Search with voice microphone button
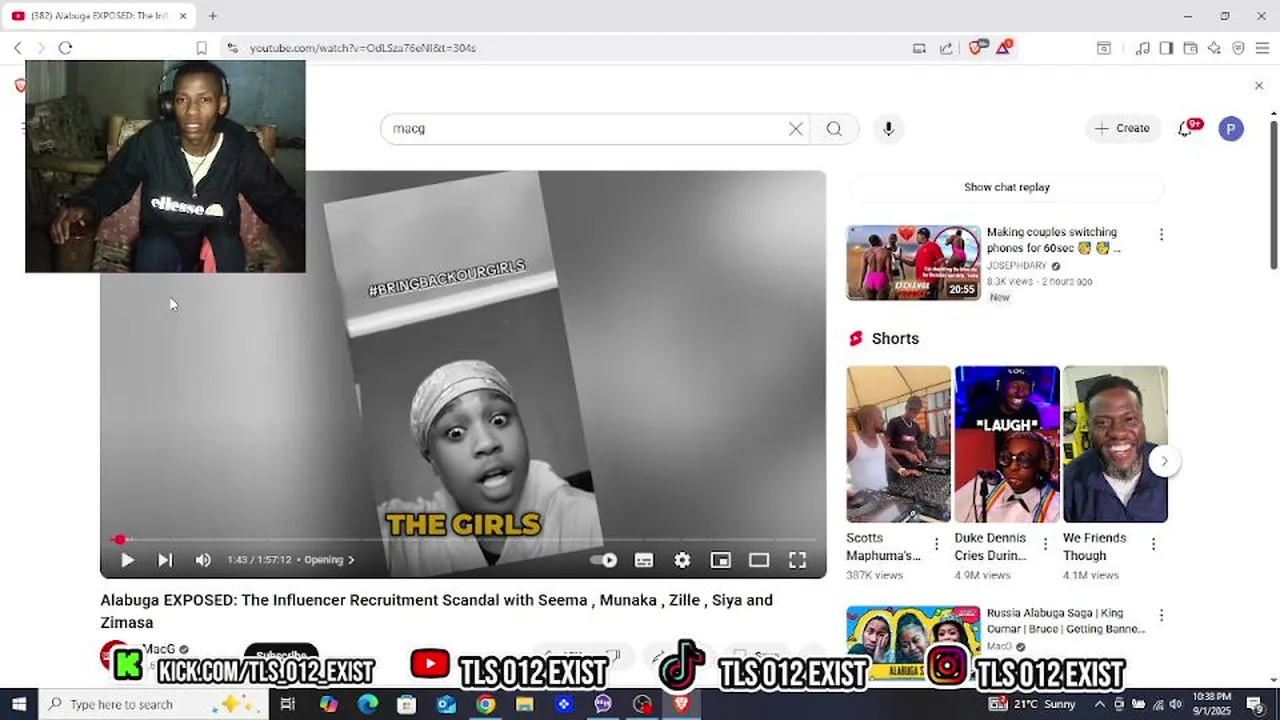 888,128
